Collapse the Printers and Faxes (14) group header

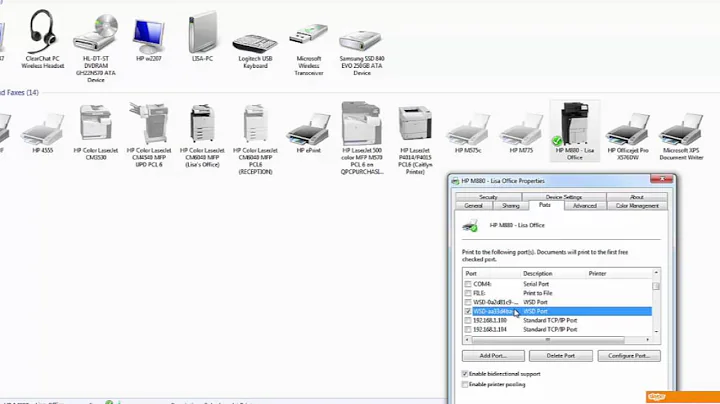point(19,93)
